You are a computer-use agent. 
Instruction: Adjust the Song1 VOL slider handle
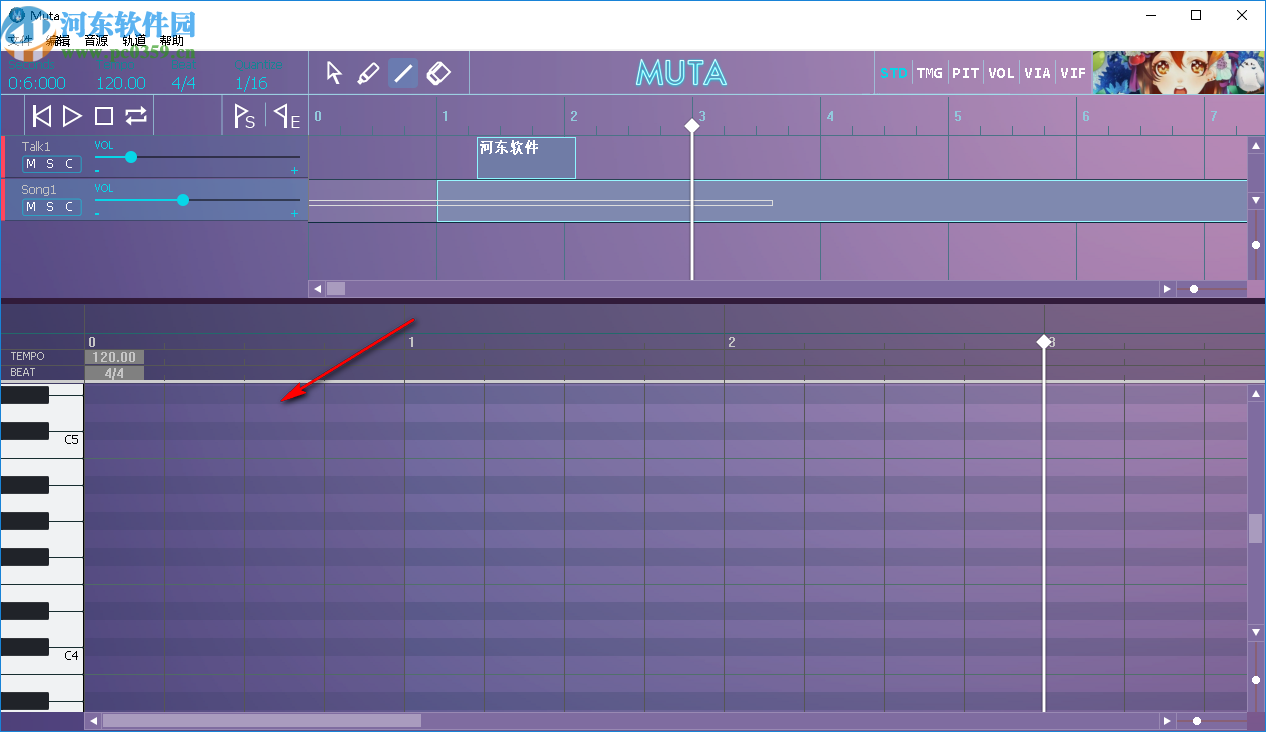point(183,200)
